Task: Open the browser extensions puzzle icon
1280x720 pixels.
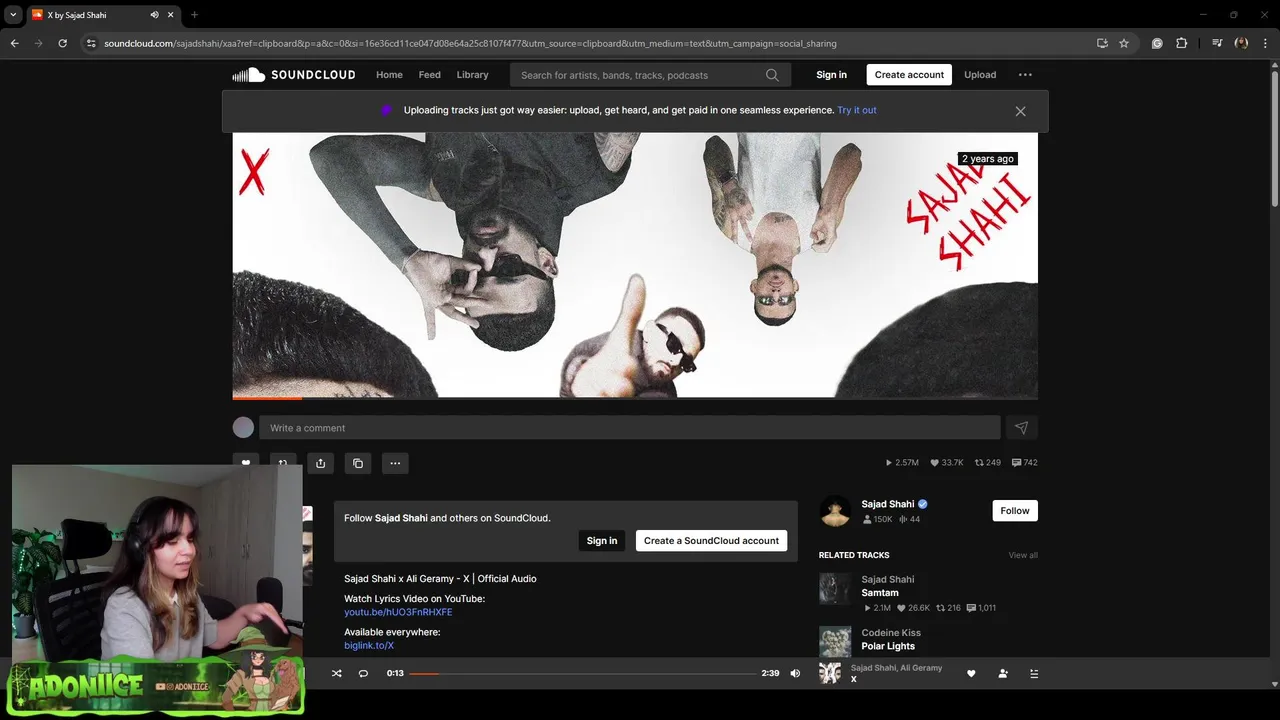Action: [x=1182, y=43]
